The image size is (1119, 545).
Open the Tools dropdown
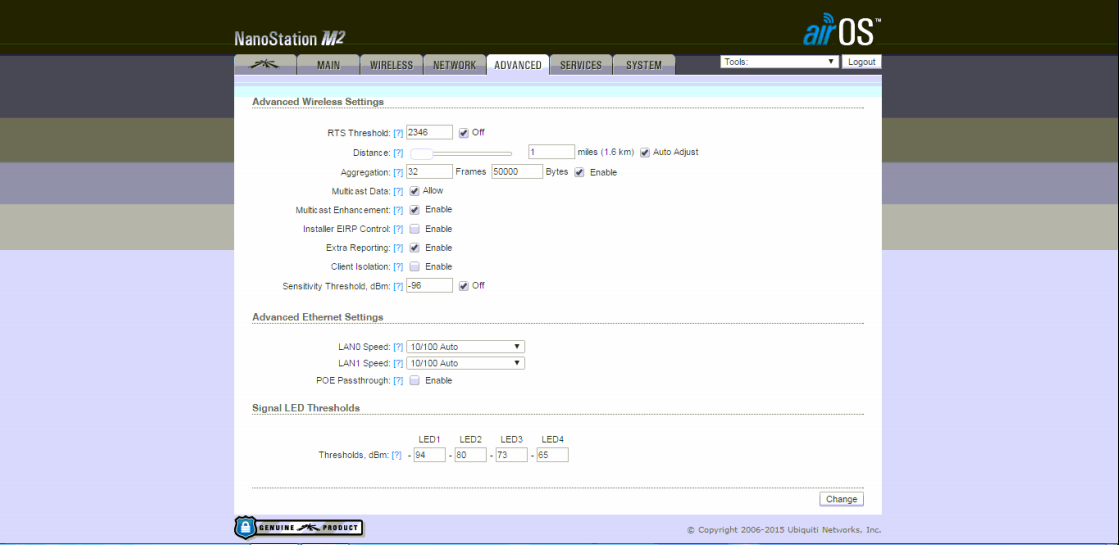point(779,62)
